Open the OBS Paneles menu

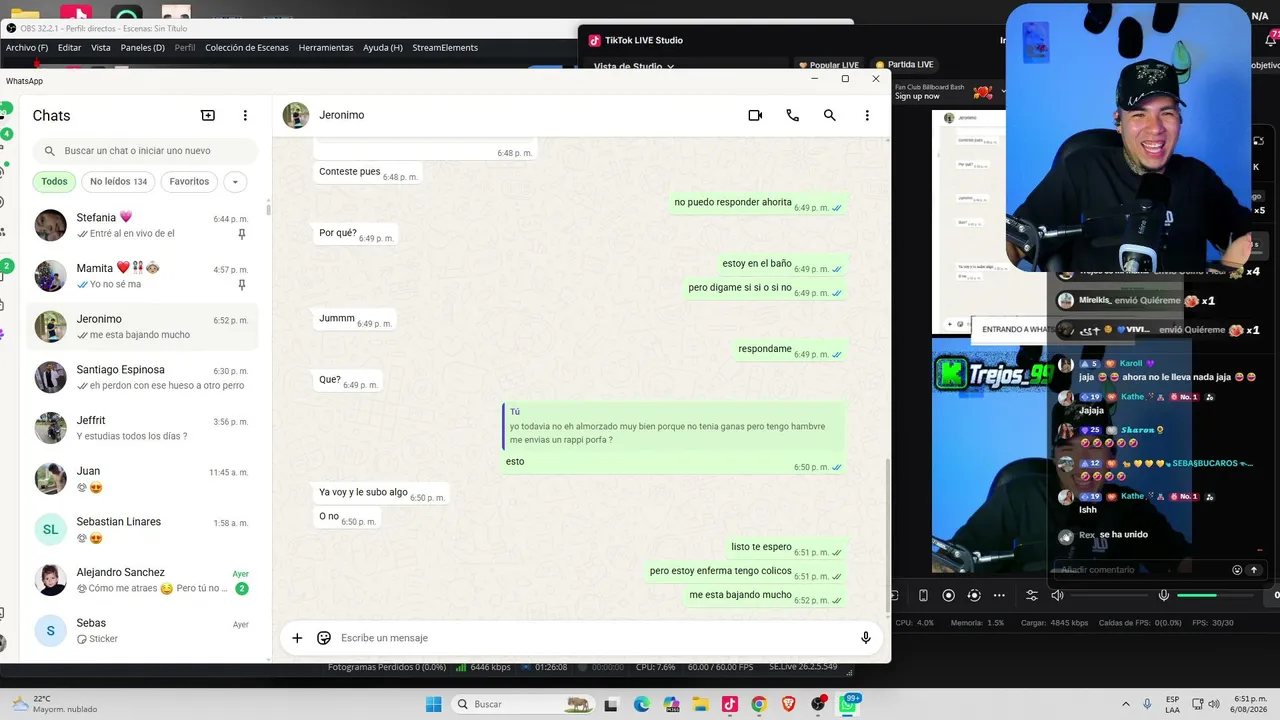point(143,48)
